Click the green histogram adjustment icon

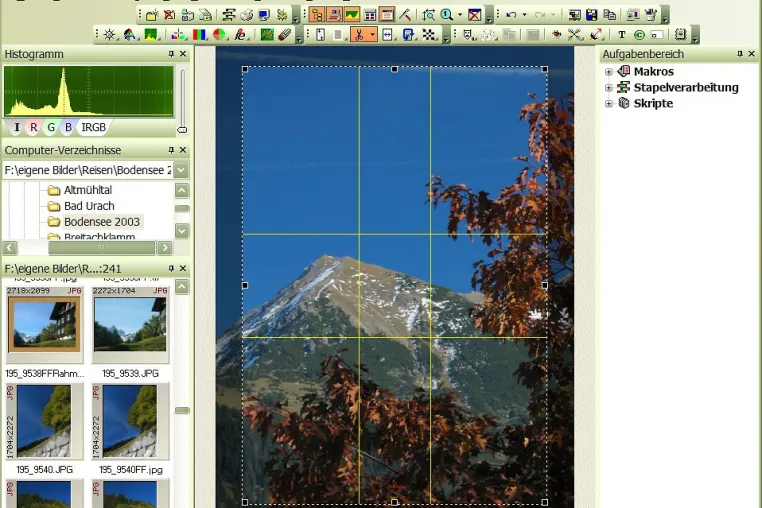(x=151, y=35)
